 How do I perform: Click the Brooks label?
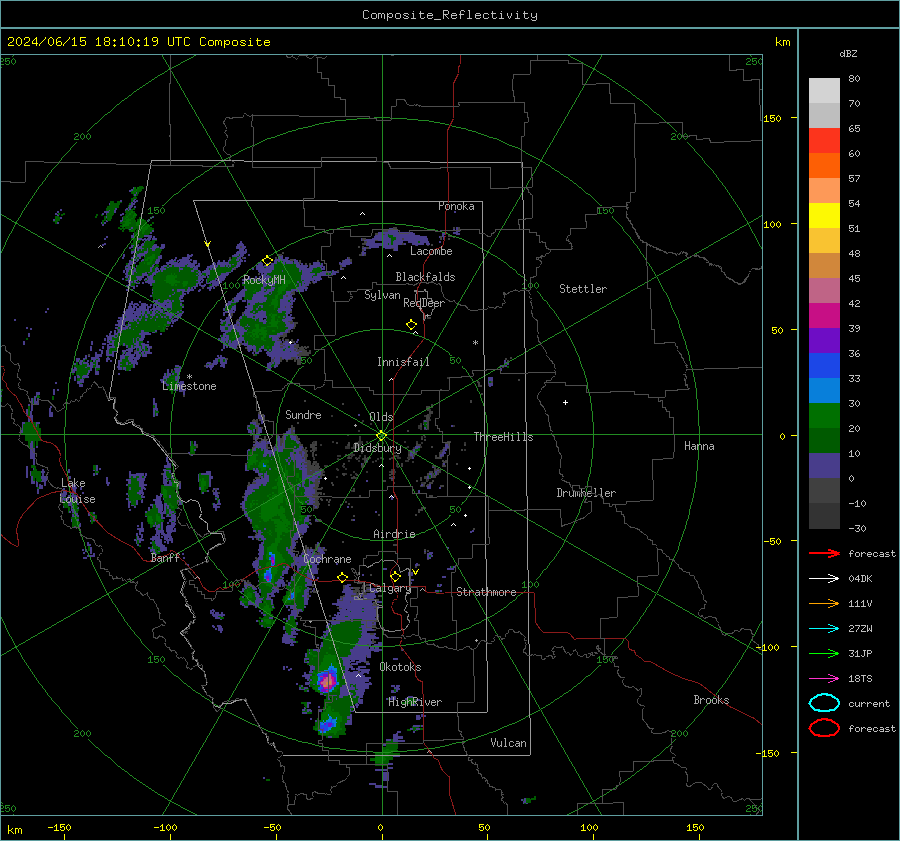click(711, 700)
